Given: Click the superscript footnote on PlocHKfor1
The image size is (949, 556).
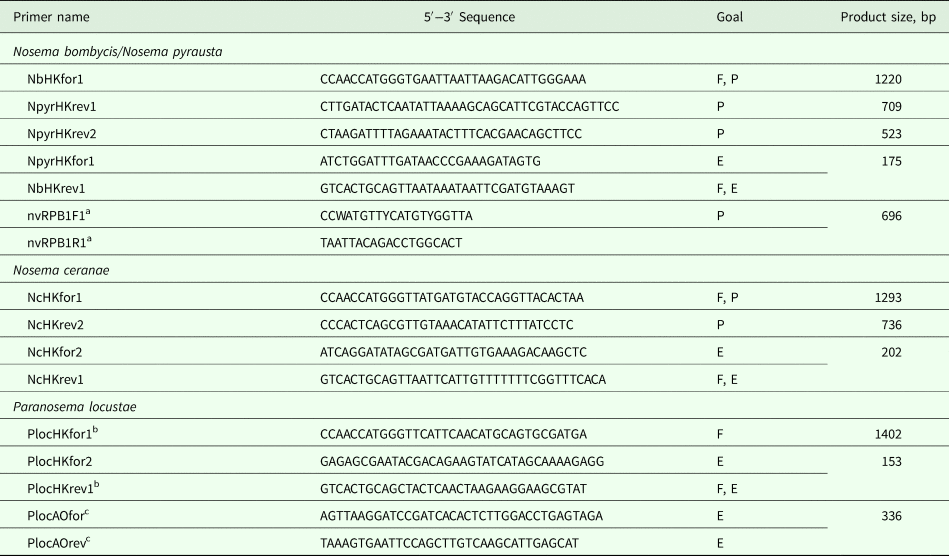Looking at the screenshot, I should click(95, 430).
